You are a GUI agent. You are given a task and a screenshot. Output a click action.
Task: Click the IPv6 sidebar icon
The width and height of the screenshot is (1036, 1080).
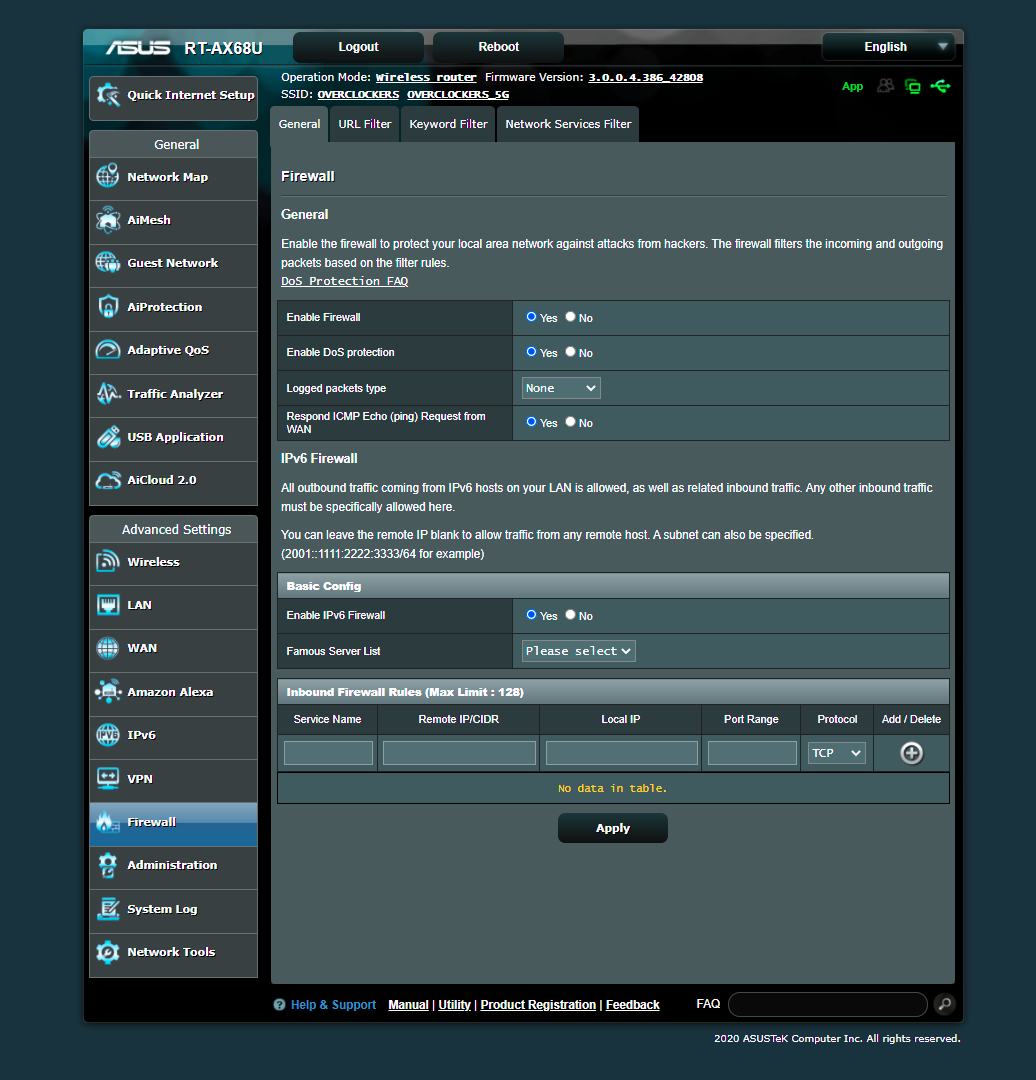point(108,735)
